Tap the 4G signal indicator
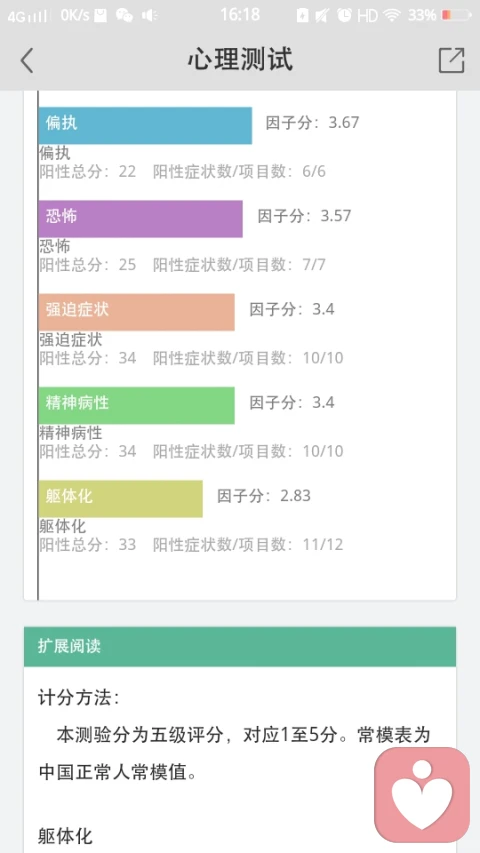The image size is (480, 853). [x=28, y=16]
